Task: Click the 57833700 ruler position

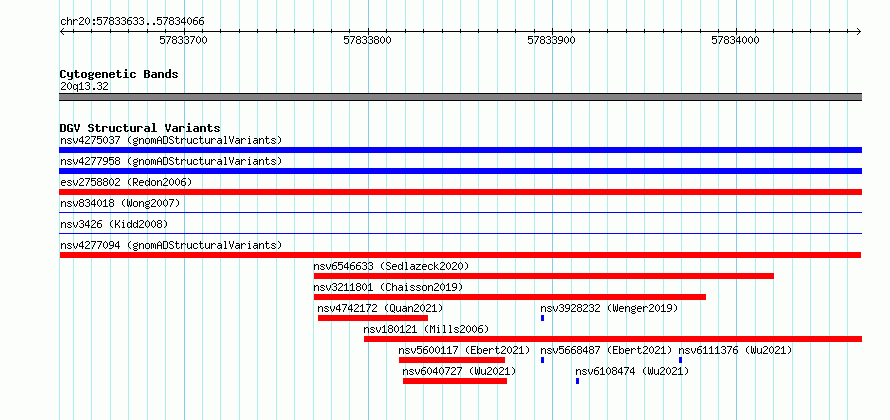Action: 184,40
